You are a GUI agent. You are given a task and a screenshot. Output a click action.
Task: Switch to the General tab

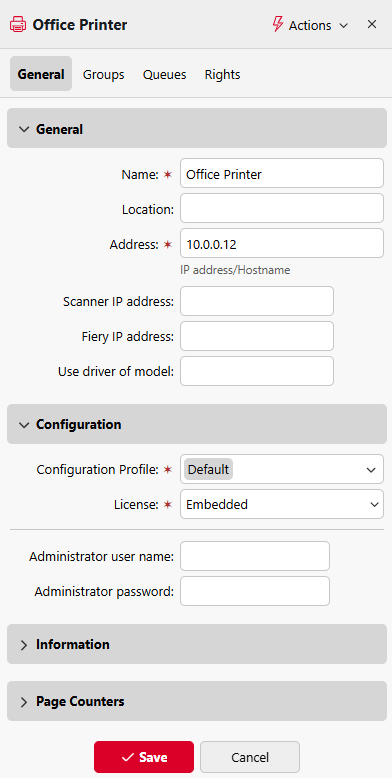(41, 74)
